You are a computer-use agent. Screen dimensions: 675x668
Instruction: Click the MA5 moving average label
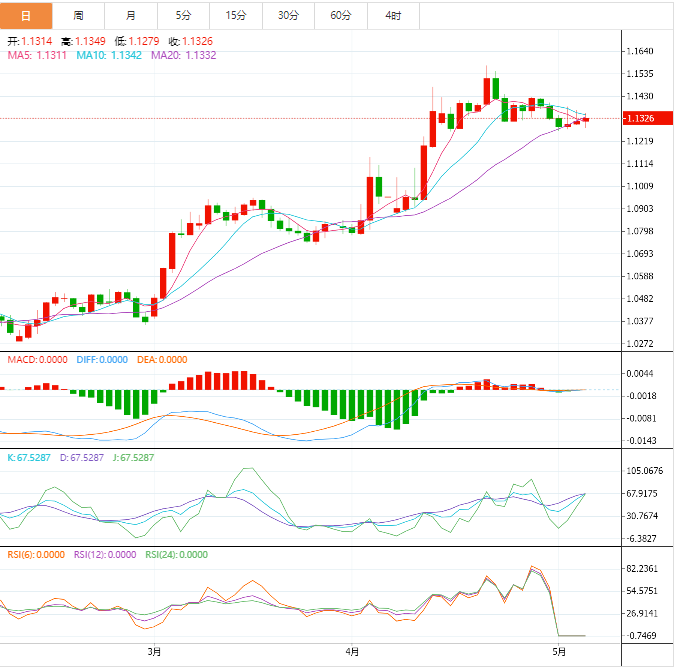click(38, 55)
